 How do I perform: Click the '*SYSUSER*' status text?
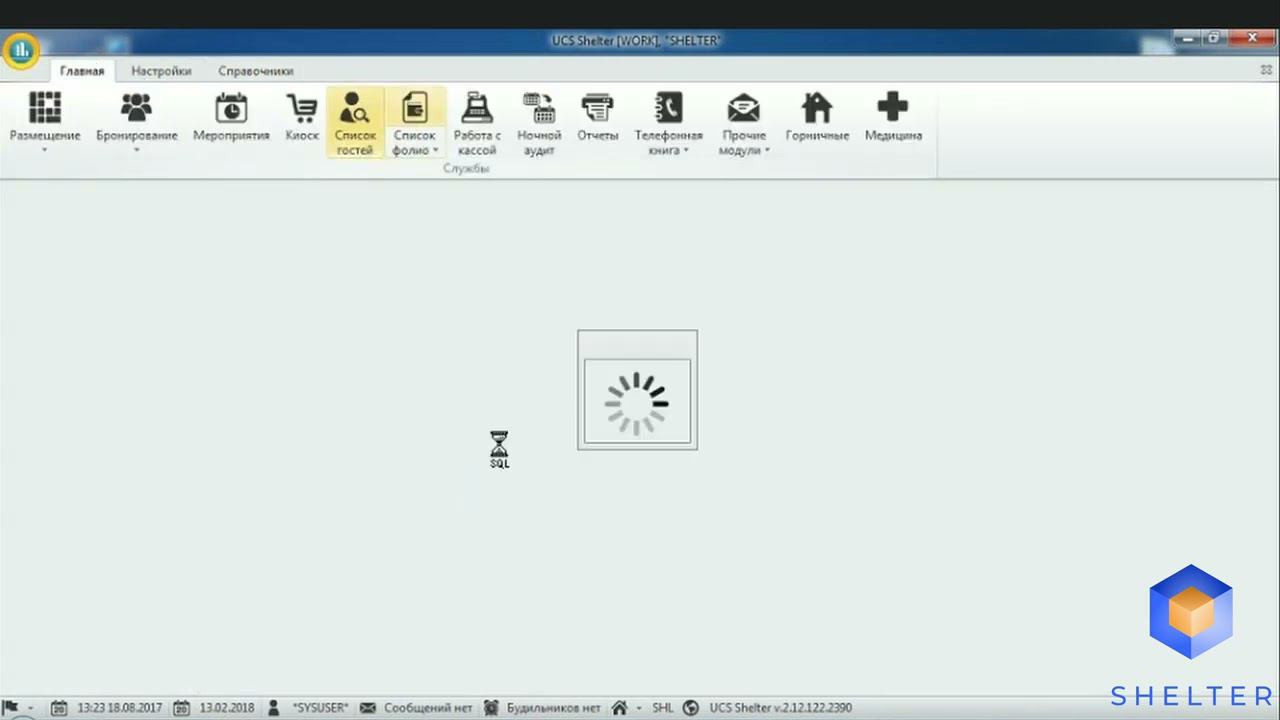tap(320, 708)
